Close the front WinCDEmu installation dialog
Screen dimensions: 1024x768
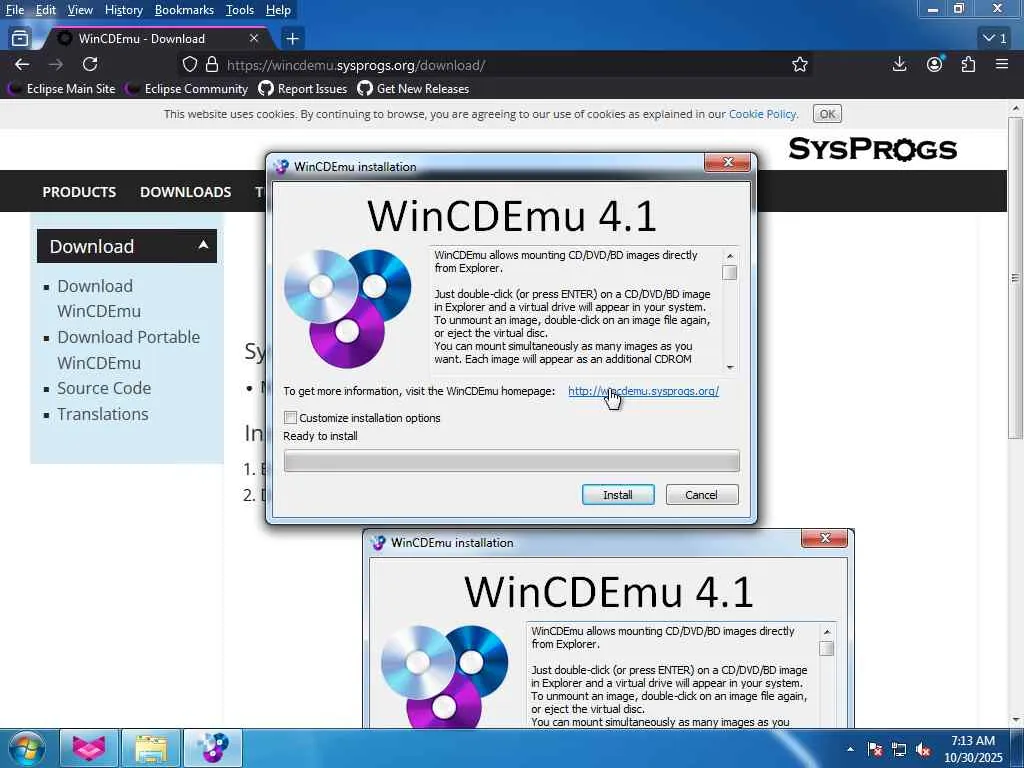click(728, 162)
